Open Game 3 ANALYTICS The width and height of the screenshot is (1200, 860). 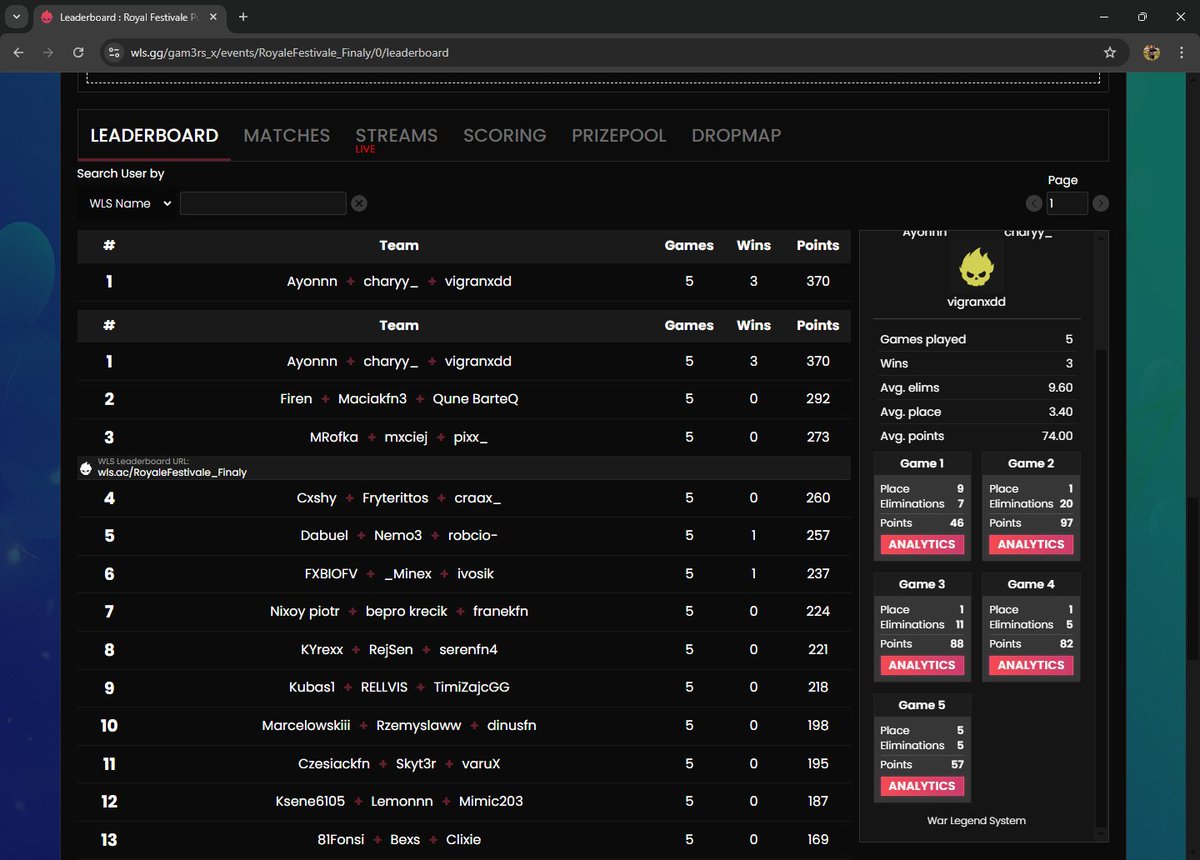tap(922, 665)
